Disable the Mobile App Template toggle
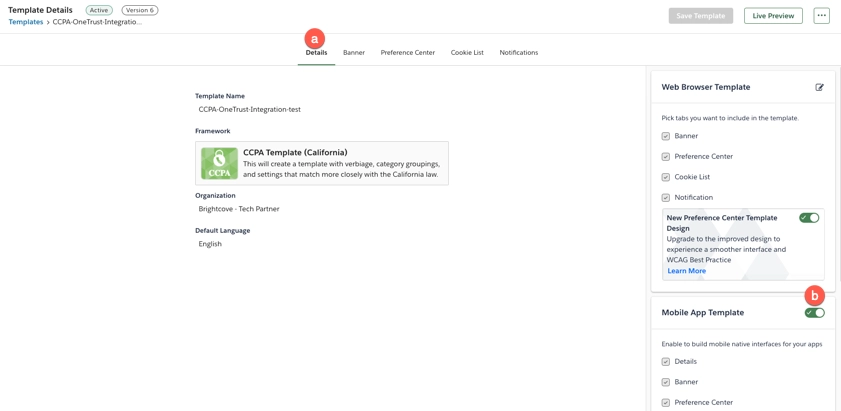Image resolution: width=841 pixels, height=411 pixels. click(814, 313)
